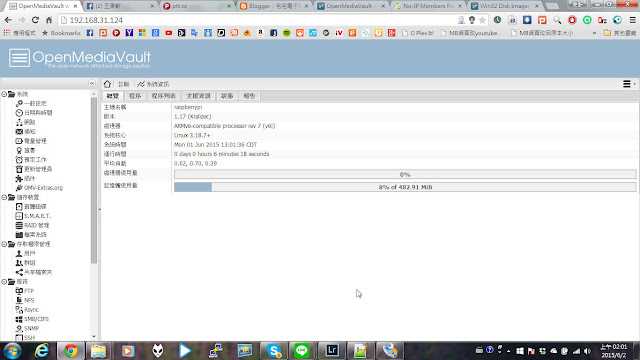
Task: Open the SSH service item
Action: click(25, 338)
